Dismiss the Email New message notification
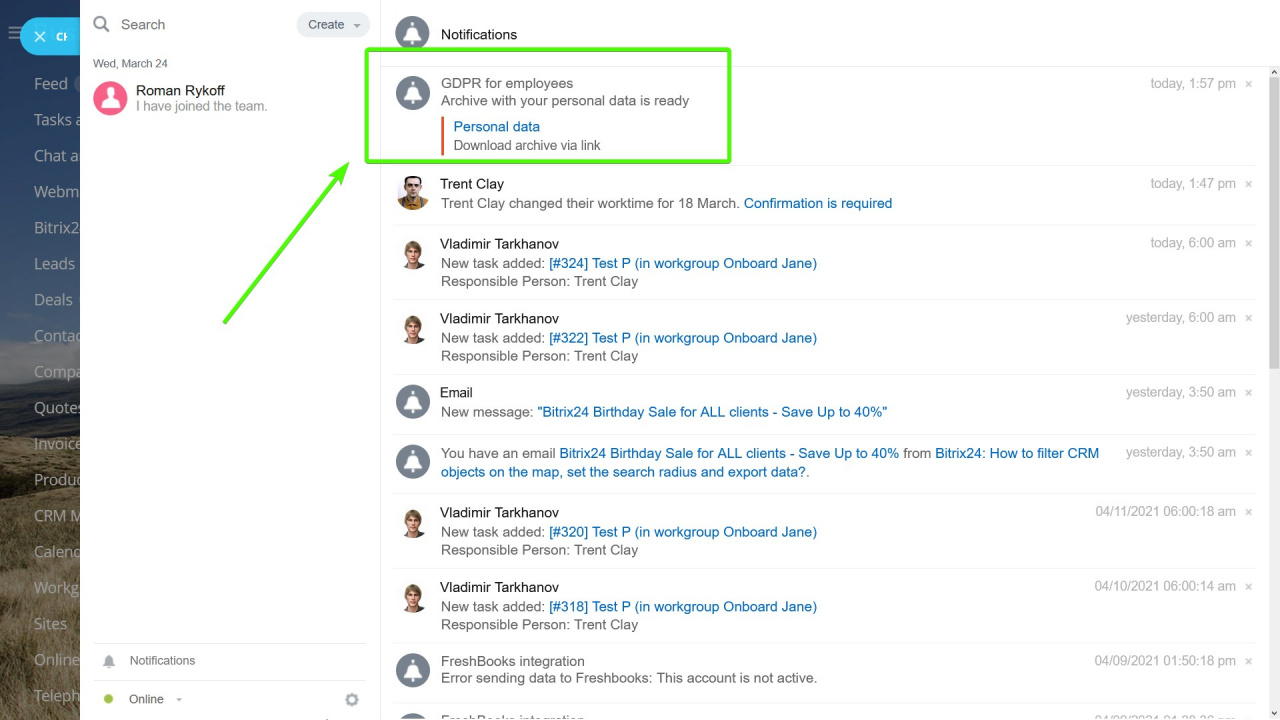Screen dimensions: 1280x720 click(1248, 393)
